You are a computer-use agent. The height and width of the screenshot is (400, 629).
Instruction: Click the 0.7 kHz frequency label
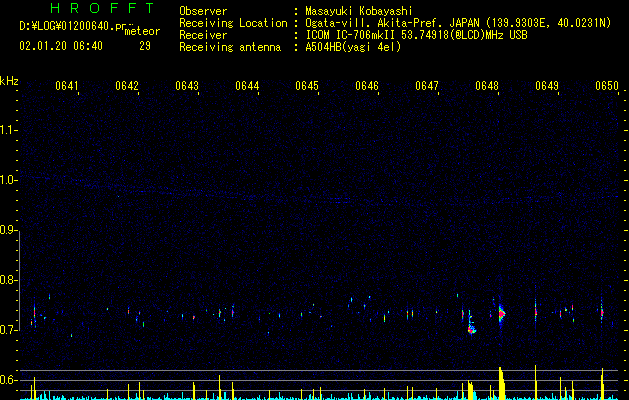click(8, 330)
